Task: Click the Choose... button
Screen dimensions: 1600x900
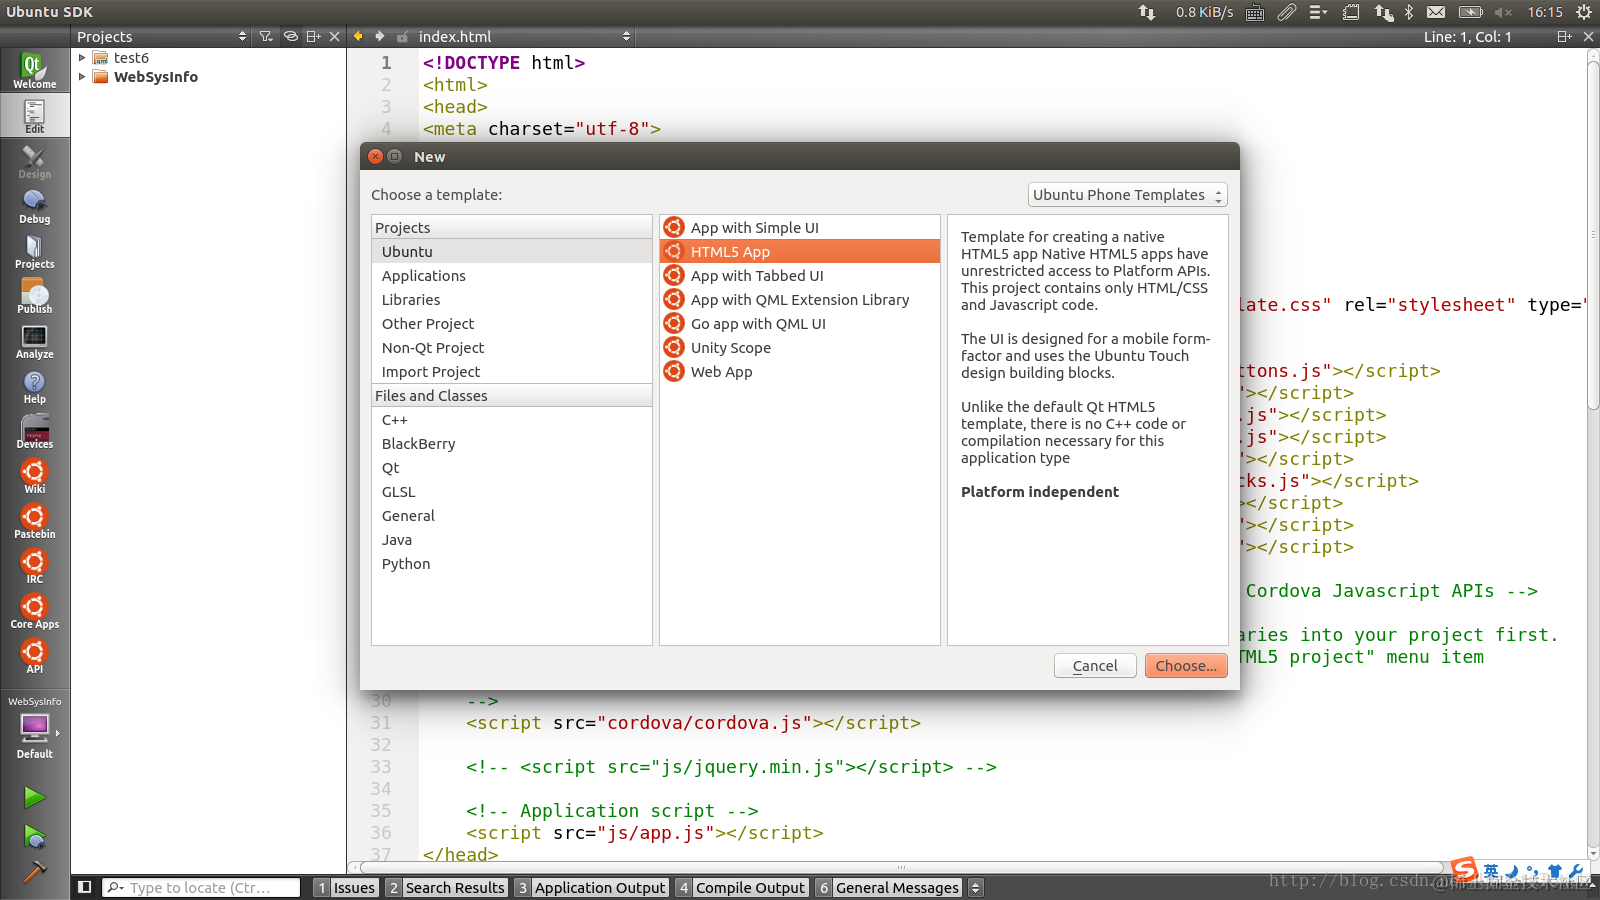Action: click(1186, 666)
